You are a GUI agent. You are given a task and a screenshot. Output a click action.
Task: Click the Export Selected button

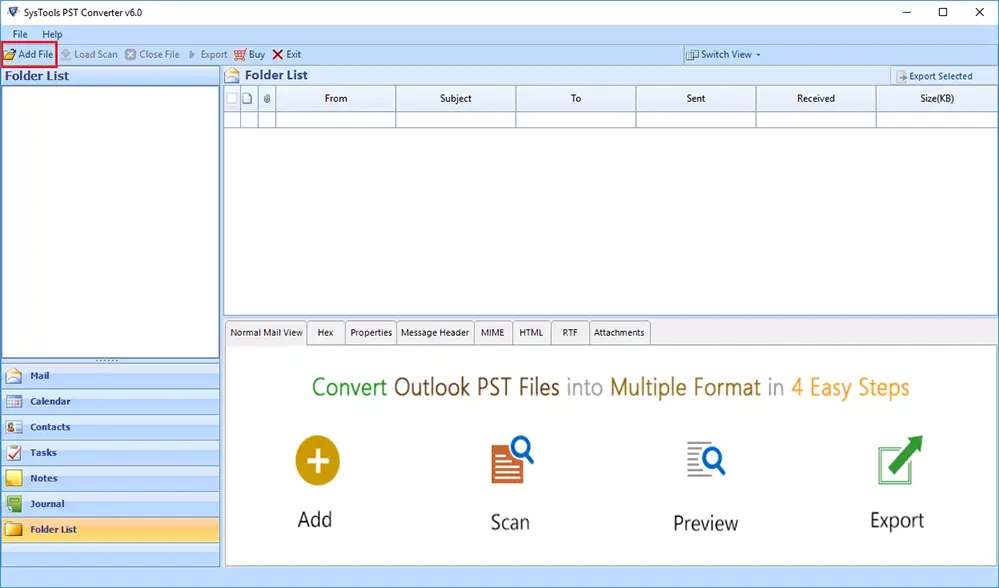click(x=934, y=76)
